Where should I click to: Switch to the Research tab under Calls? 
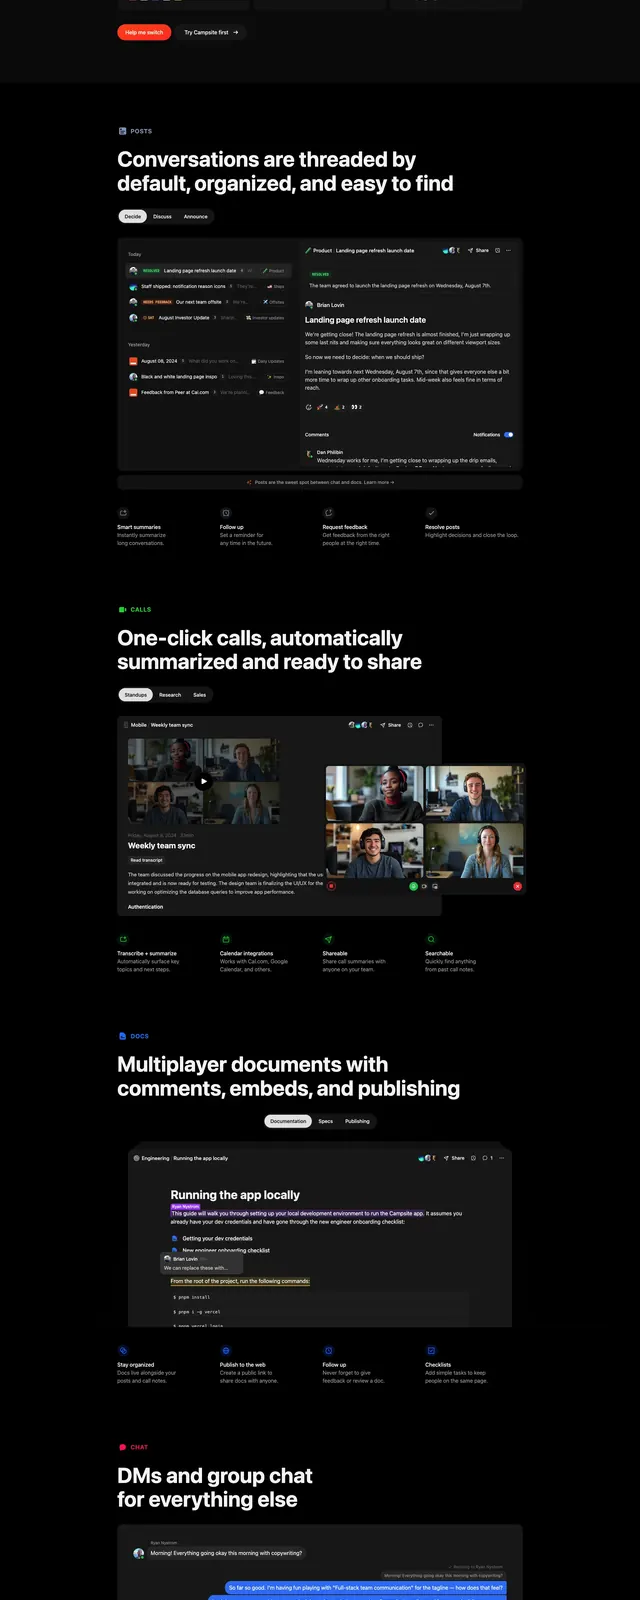[170, 694]
